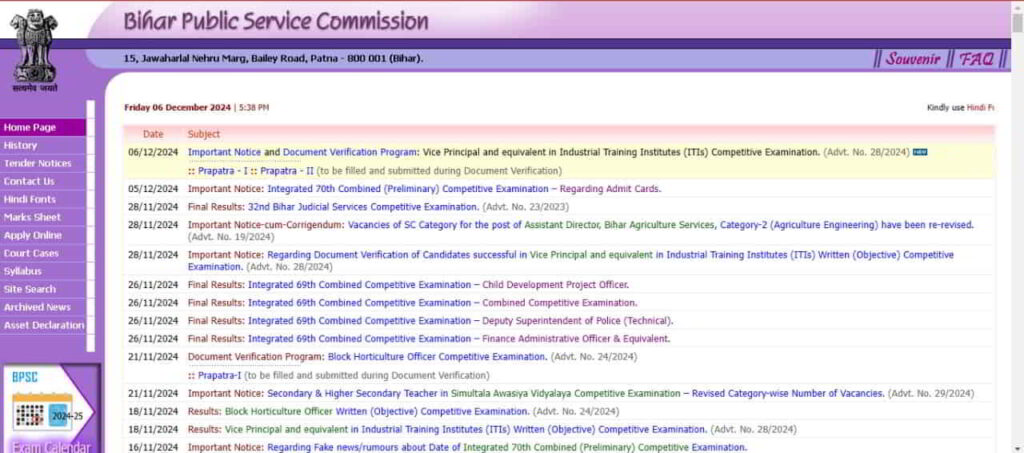
Task: Click the 'Friday 06 December 2024' date text
Action: click(177, 108)
